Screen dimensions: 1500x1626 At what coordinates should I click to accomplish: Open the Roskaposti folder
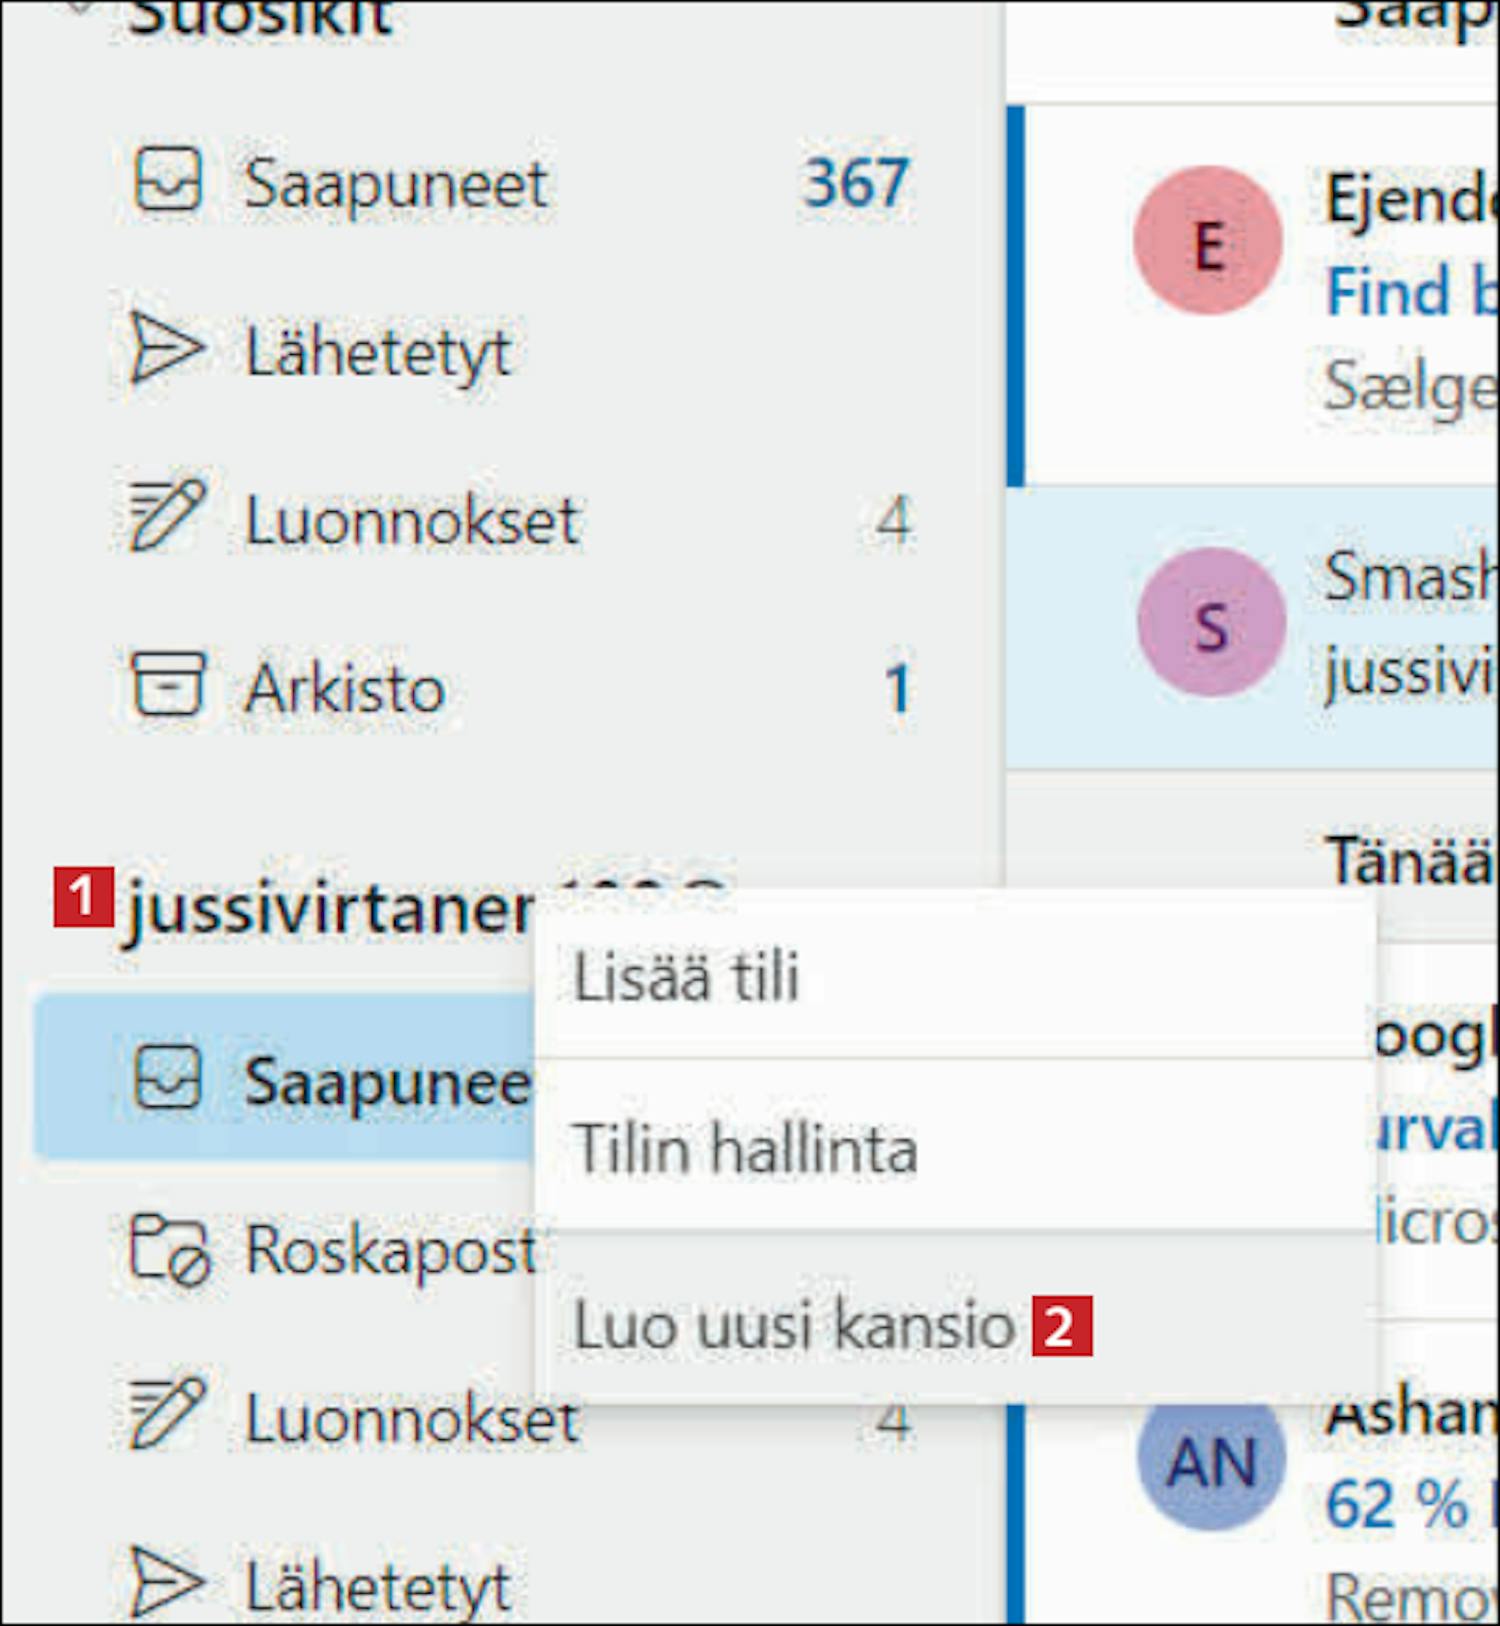[x=390, y=1251]
